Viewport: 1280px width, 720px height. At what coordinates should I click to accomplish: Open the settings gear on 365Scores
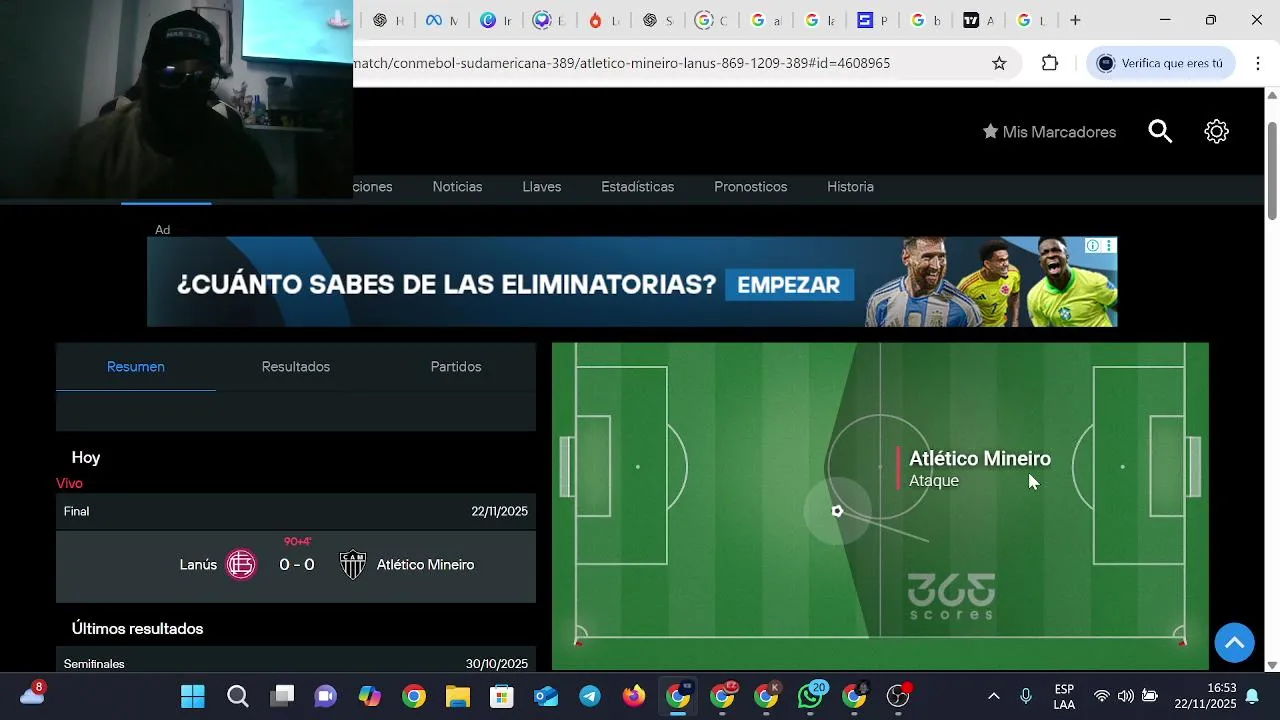click(1216, 132)
